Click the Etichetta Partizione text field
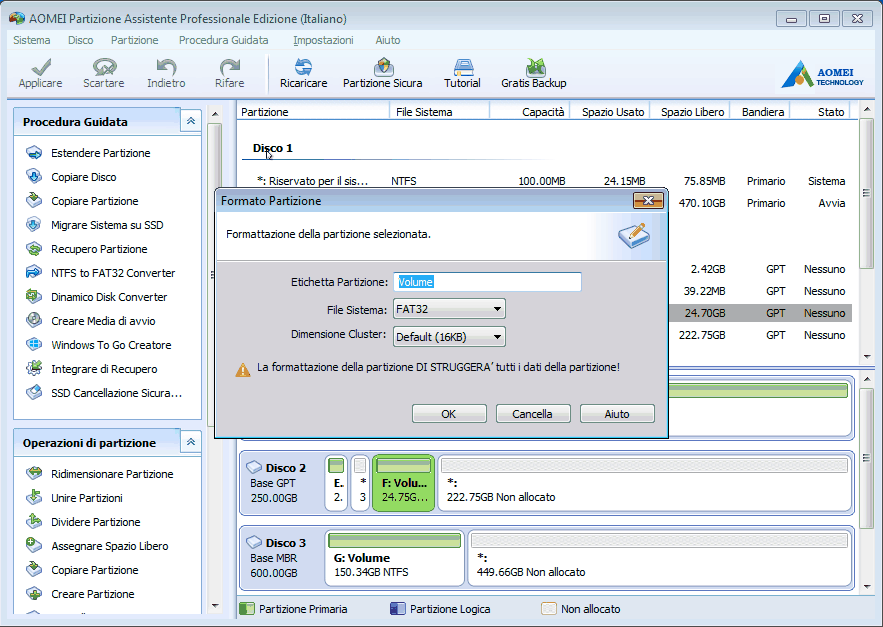 point(487,282)
